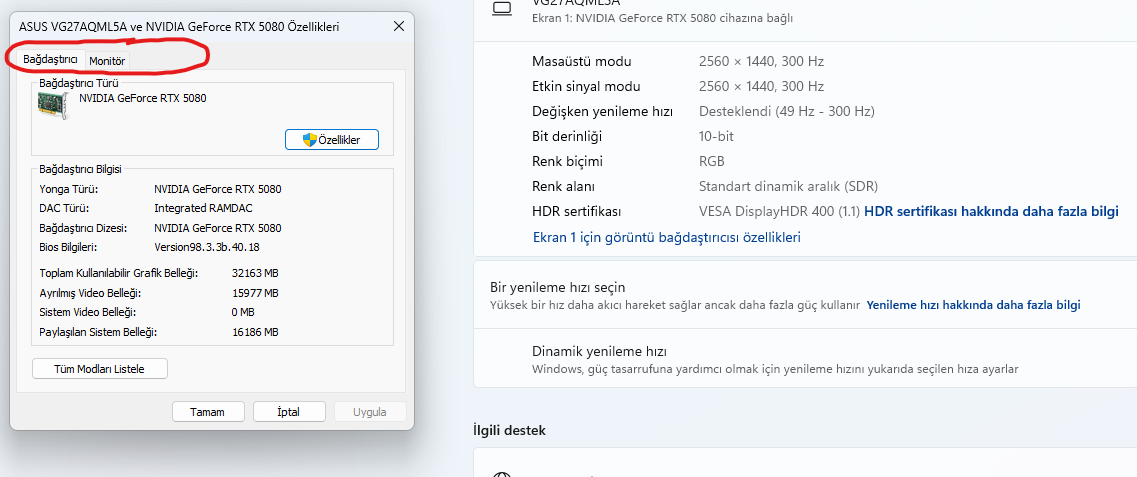Image resolution: width=1137 pixels, height=477 pixels.
Task: Select the Bağdaştırıcı tab
Action: pyautogui.click(x=50, y=59)
